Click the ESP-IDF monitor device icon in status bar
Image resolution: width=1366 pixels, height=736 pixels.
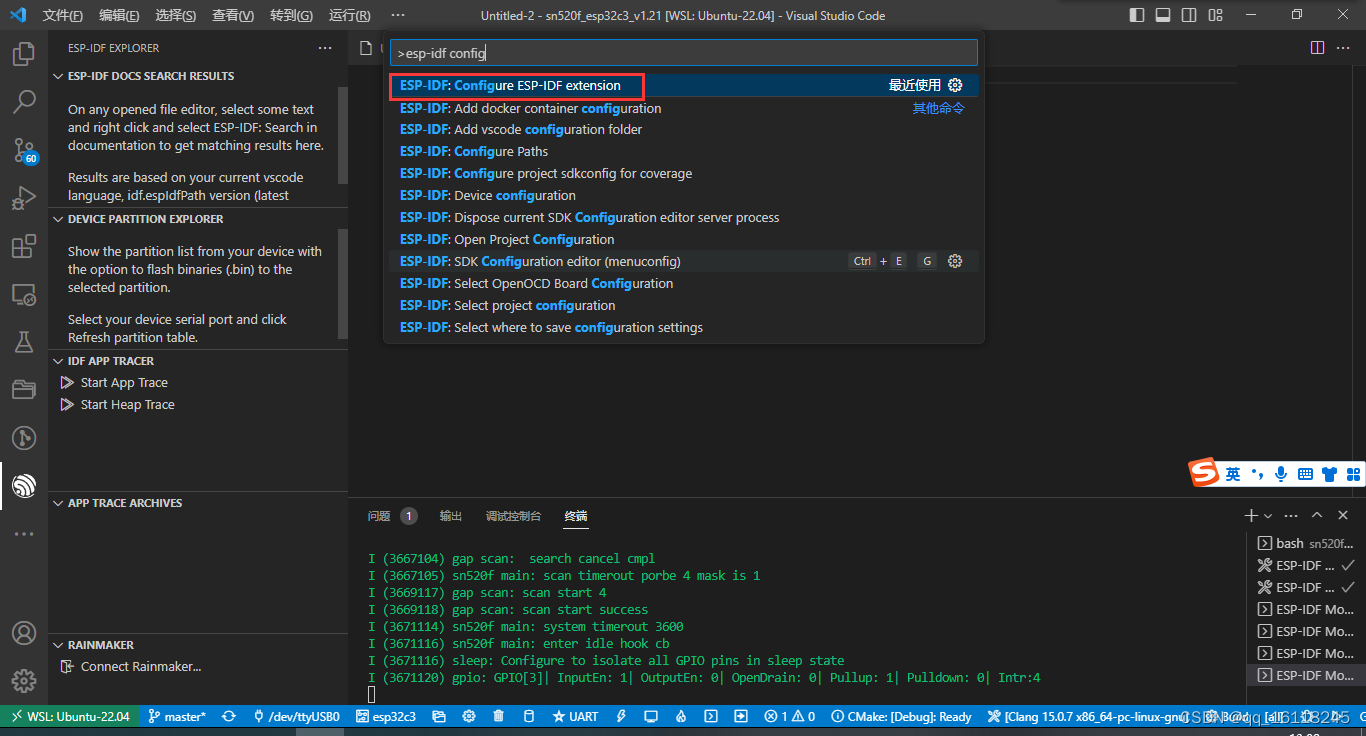[x=651, y=716]
